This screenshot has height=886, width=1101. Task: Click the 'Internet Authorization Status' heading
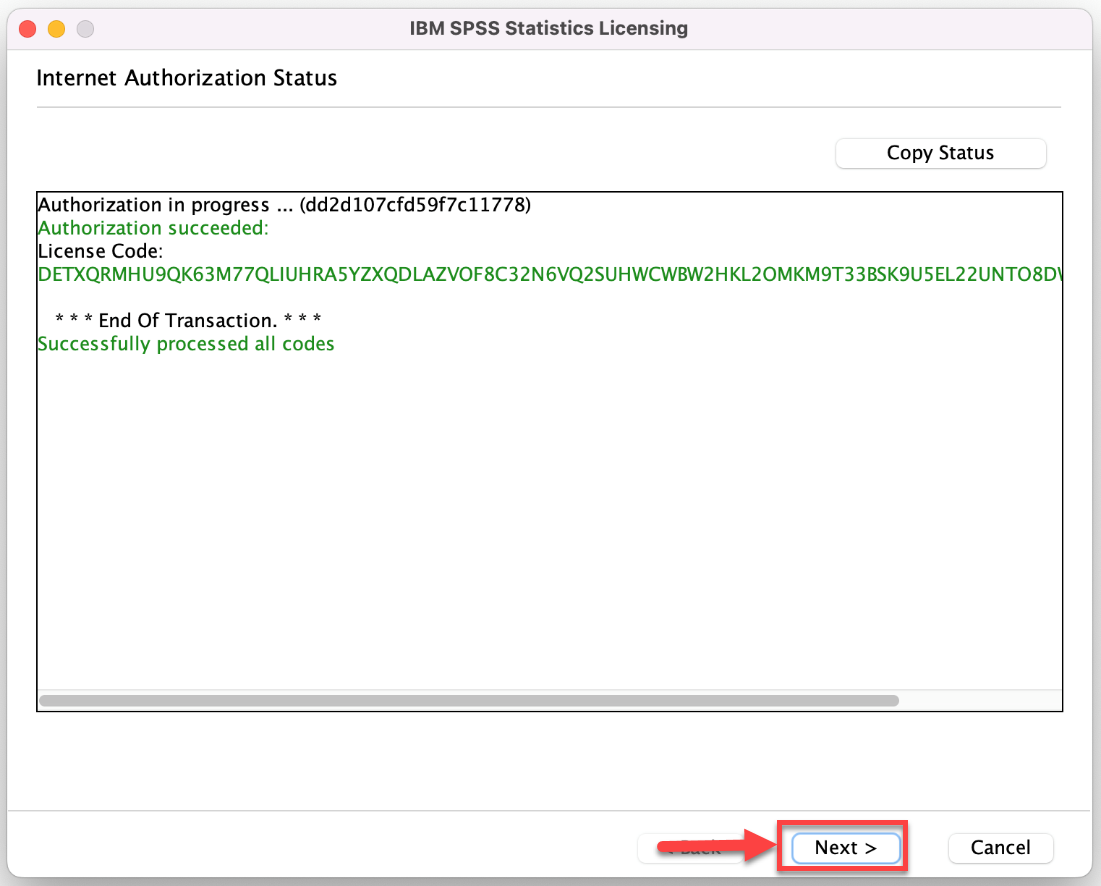click(x=187, y=77)
